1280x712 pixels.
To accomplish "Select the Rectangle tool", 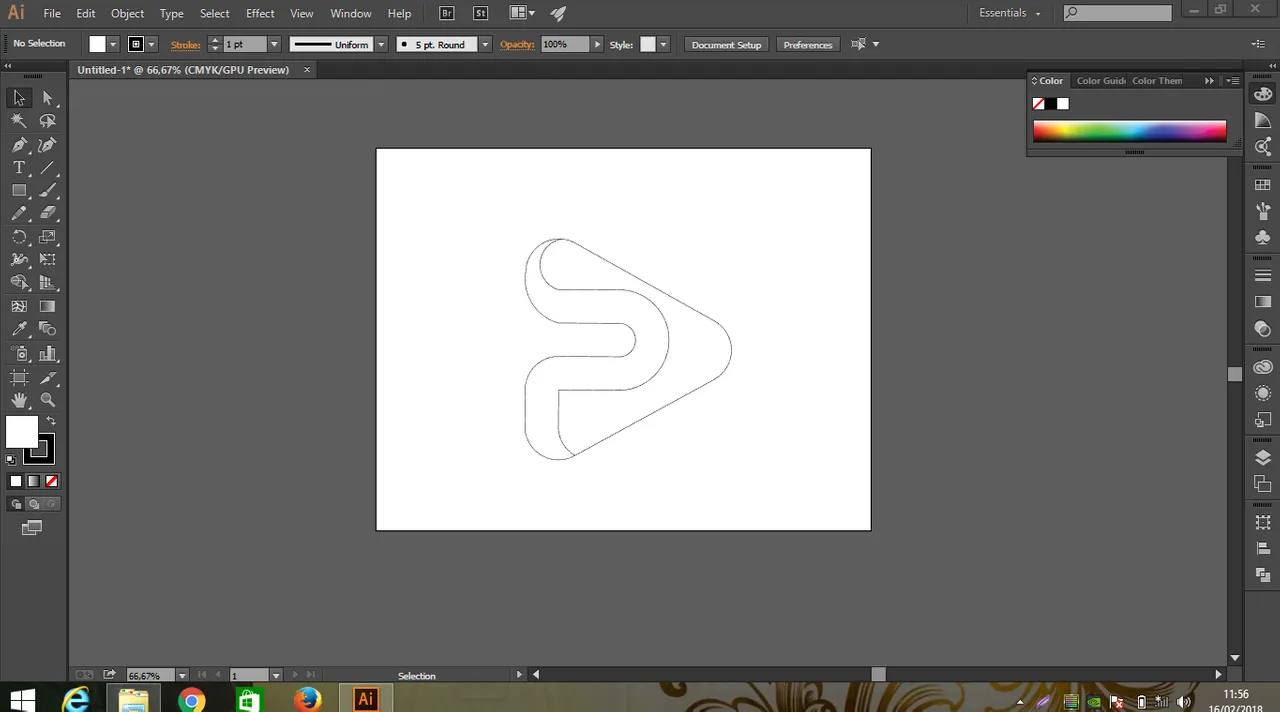I will point(19,191).
